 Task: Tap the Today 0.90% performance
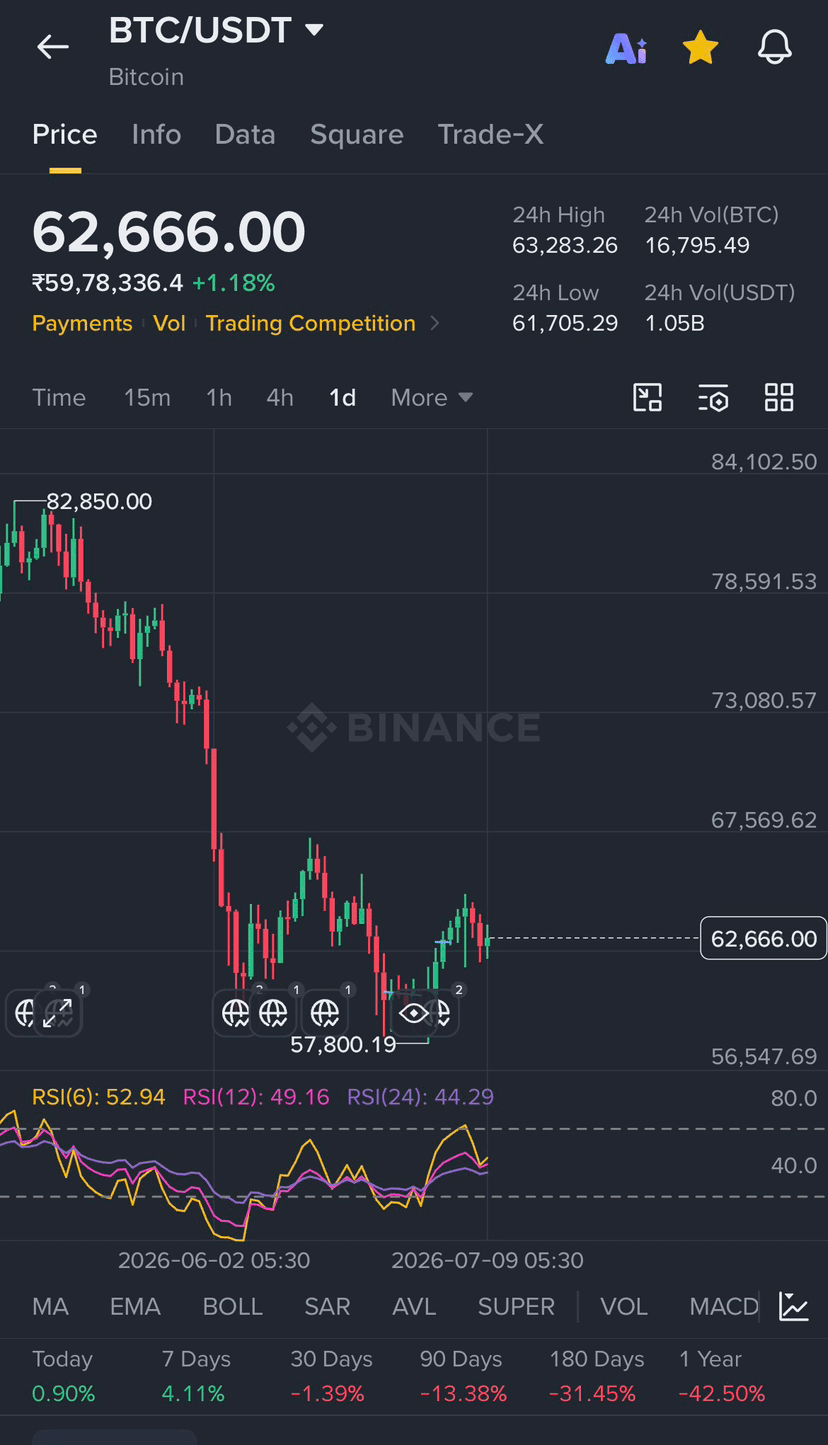pyautogui.click(x=64, y=1376)
